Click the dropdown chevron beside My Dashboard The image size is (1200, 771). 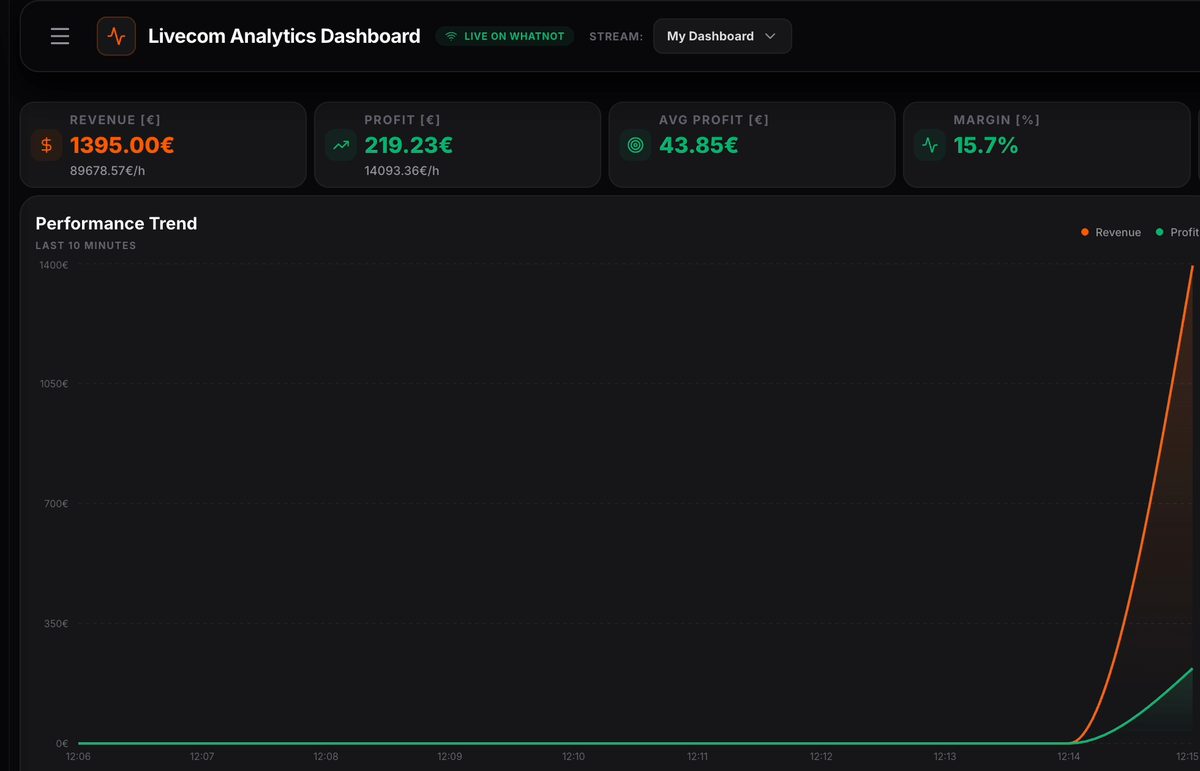pyautogui.click(x=770, y=36)
